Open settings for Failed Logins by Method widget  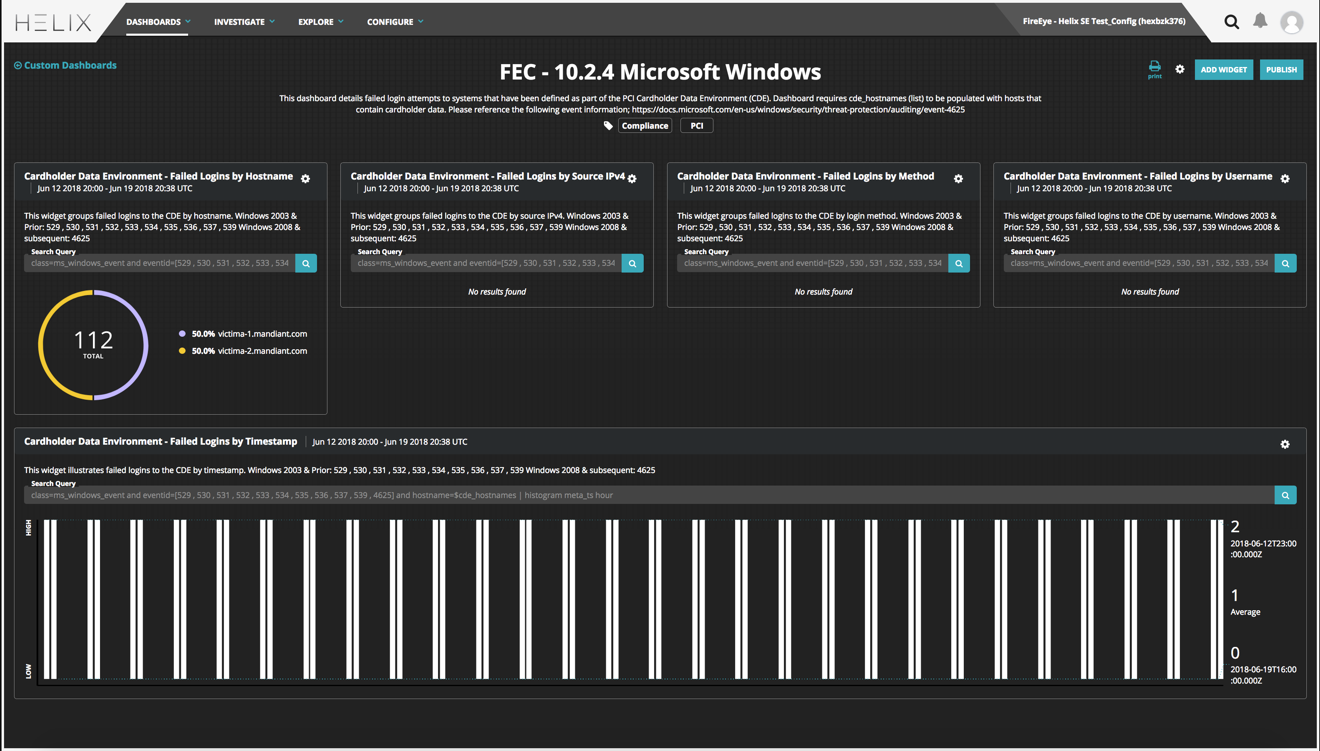point(958,179)
